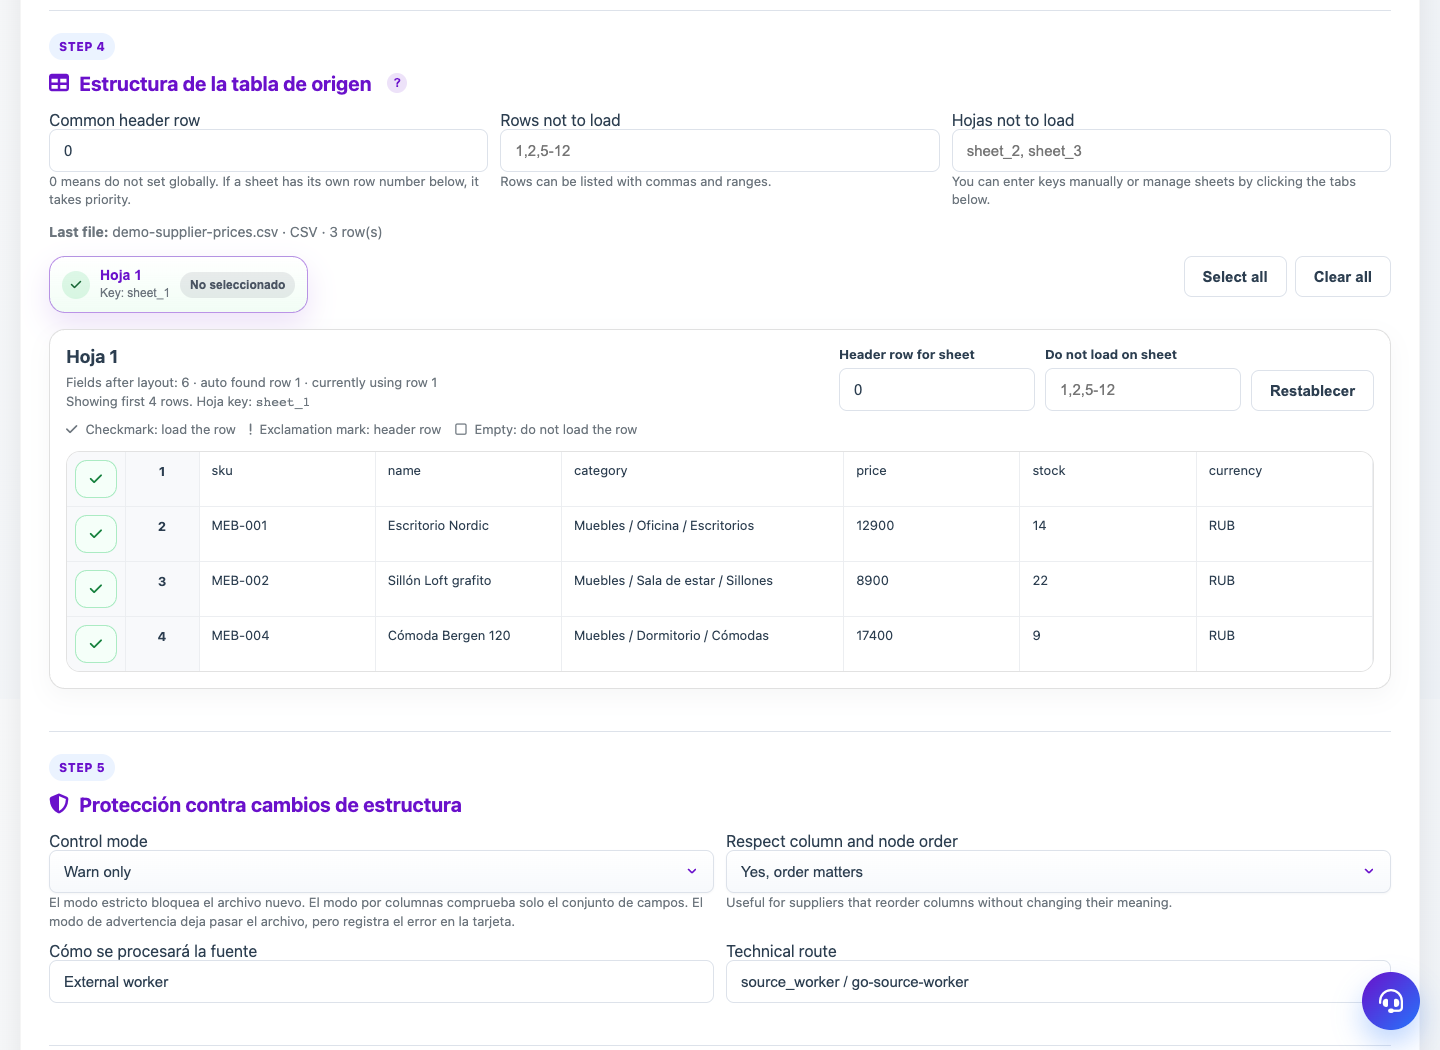Click the Cómo se procesará la fuente field
1440x1050 pixels.
point(381,982)
